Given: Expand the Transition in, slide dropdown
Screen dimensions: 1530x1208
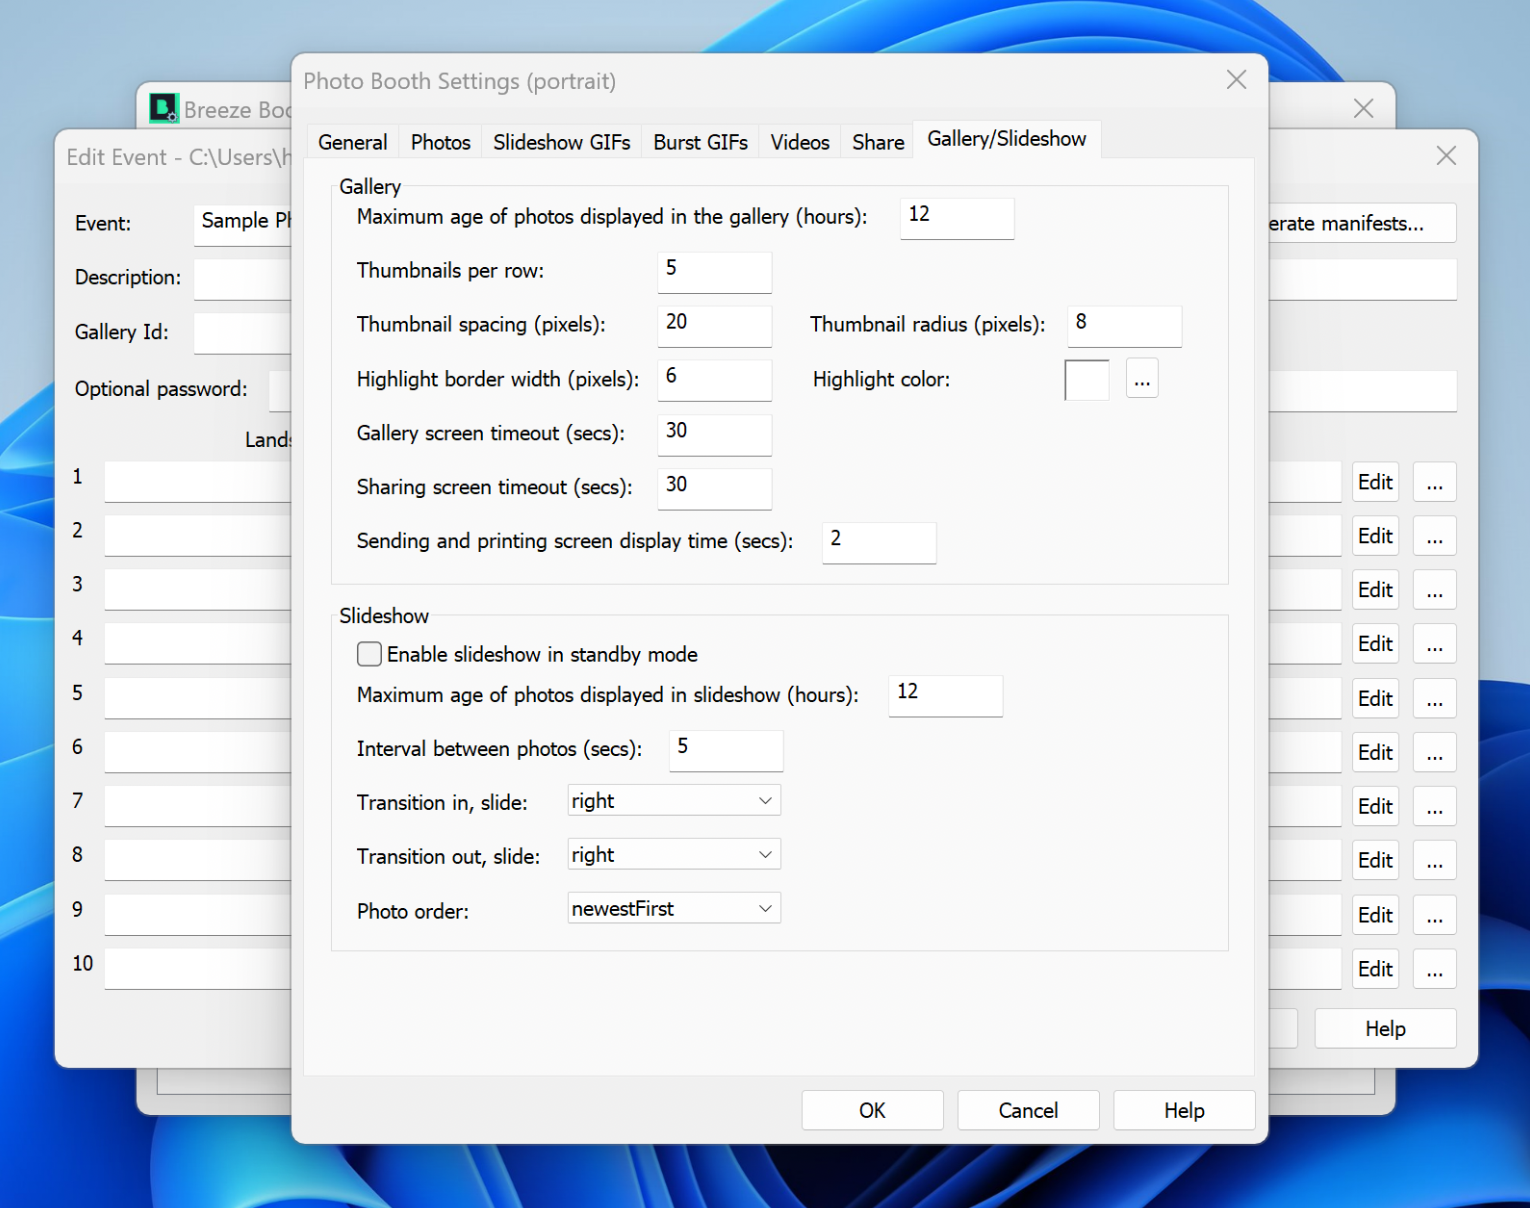Looking at the screenshot, I should click(x=673, y=801).
